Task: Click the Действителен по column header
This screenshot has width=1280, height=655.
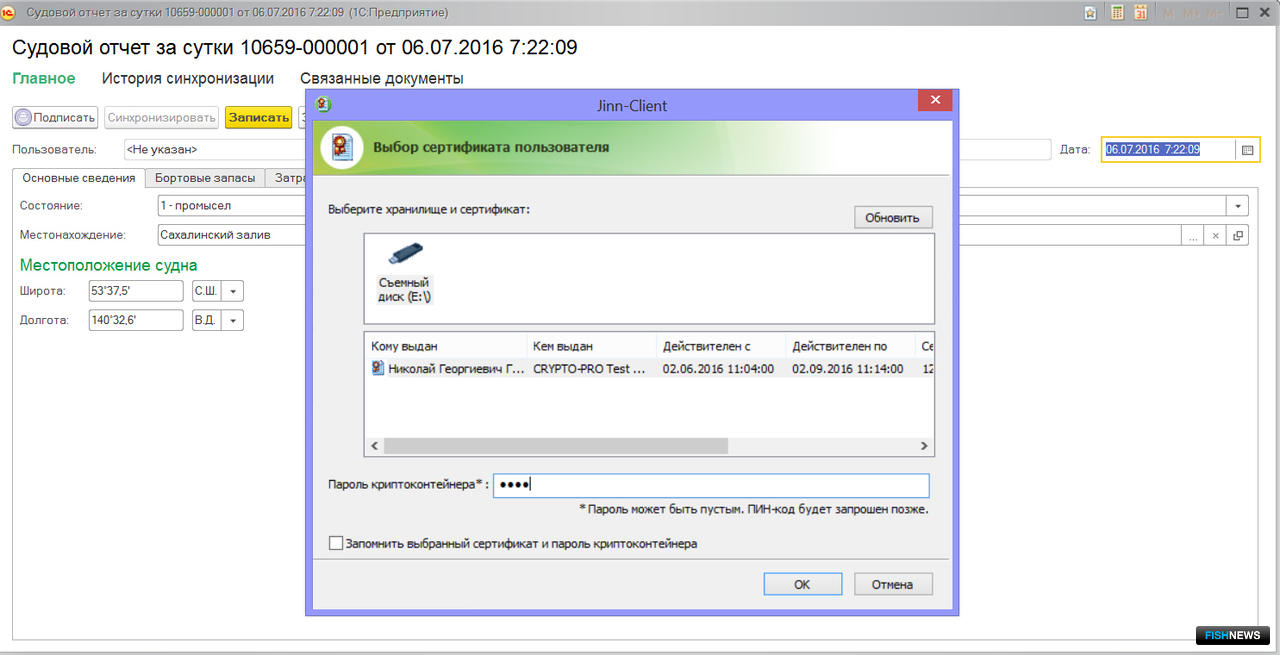Action: point(851,346)
